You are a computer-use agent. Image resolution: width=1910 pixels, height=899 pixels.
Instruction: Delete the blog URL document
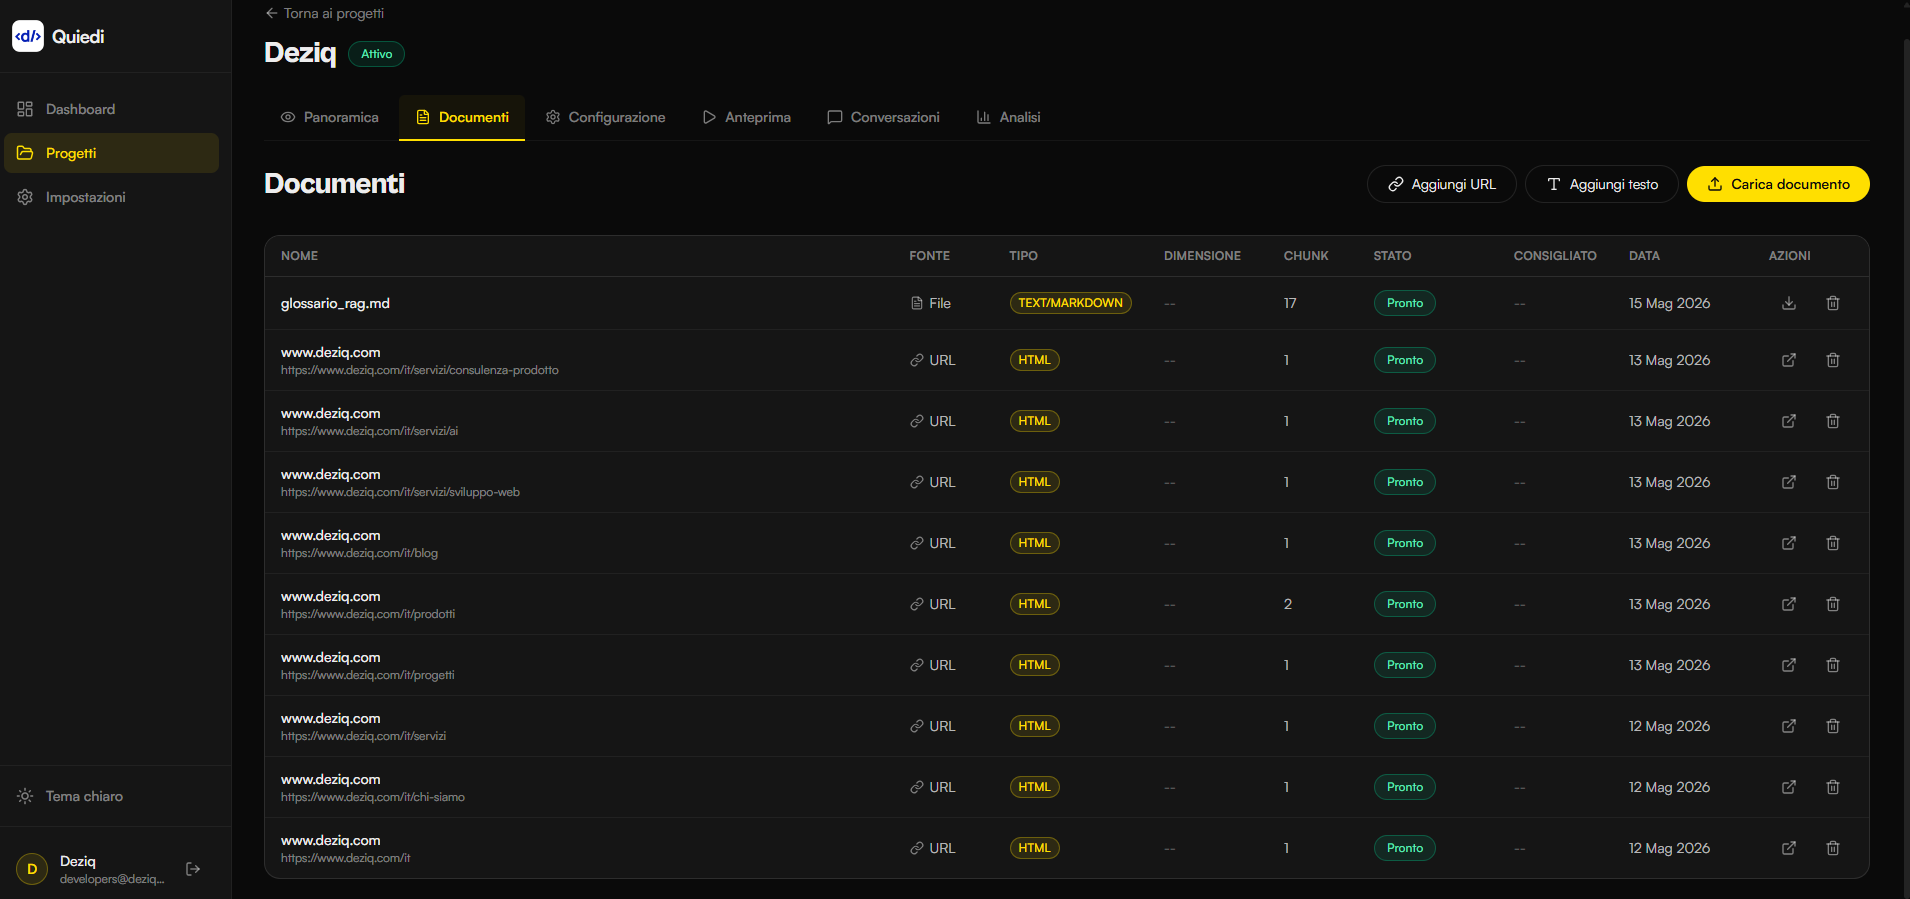pos(1833,543)
